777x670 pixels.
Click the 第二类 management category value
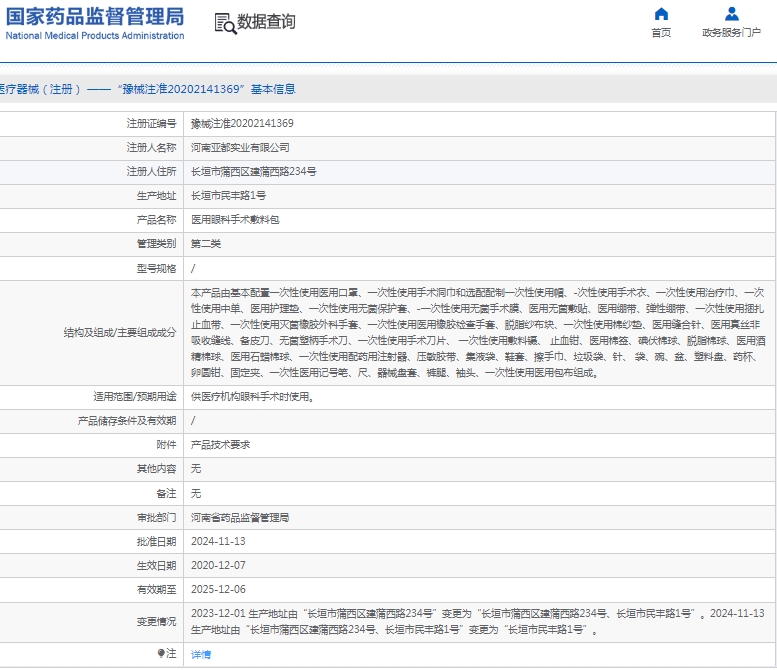click(x=206, y=244)
